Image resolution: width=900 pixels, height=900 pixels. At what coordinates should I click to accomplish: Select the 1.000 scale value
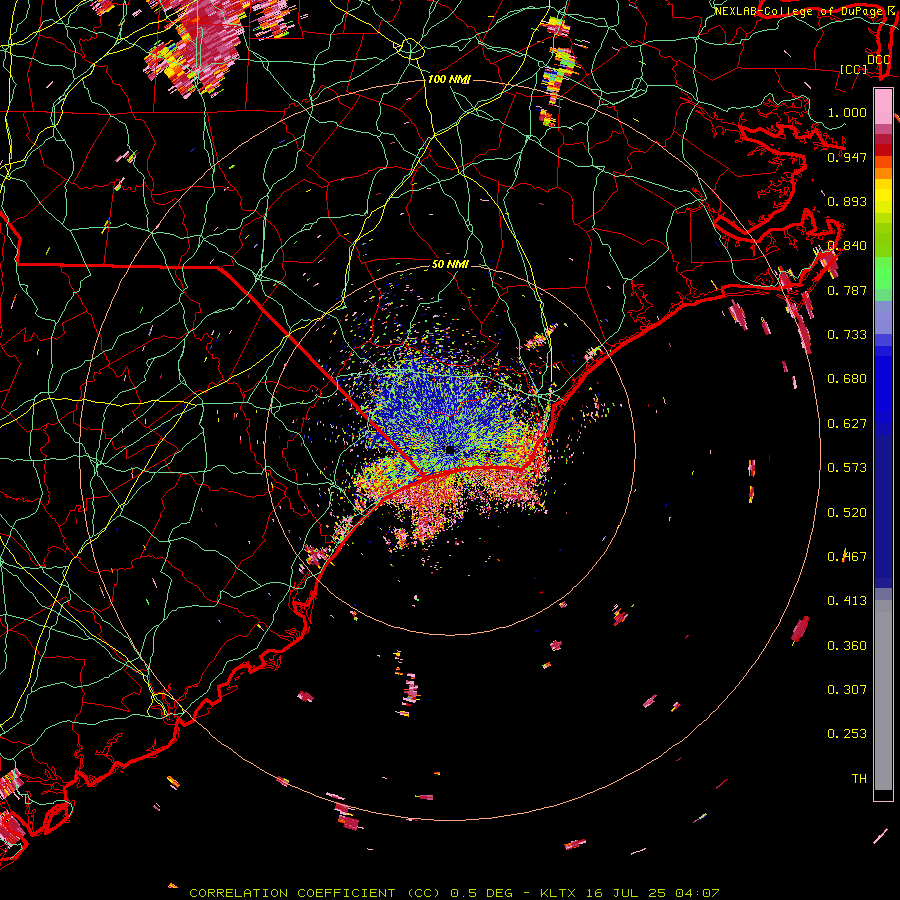pyautogui.click(x=847, y=112)
